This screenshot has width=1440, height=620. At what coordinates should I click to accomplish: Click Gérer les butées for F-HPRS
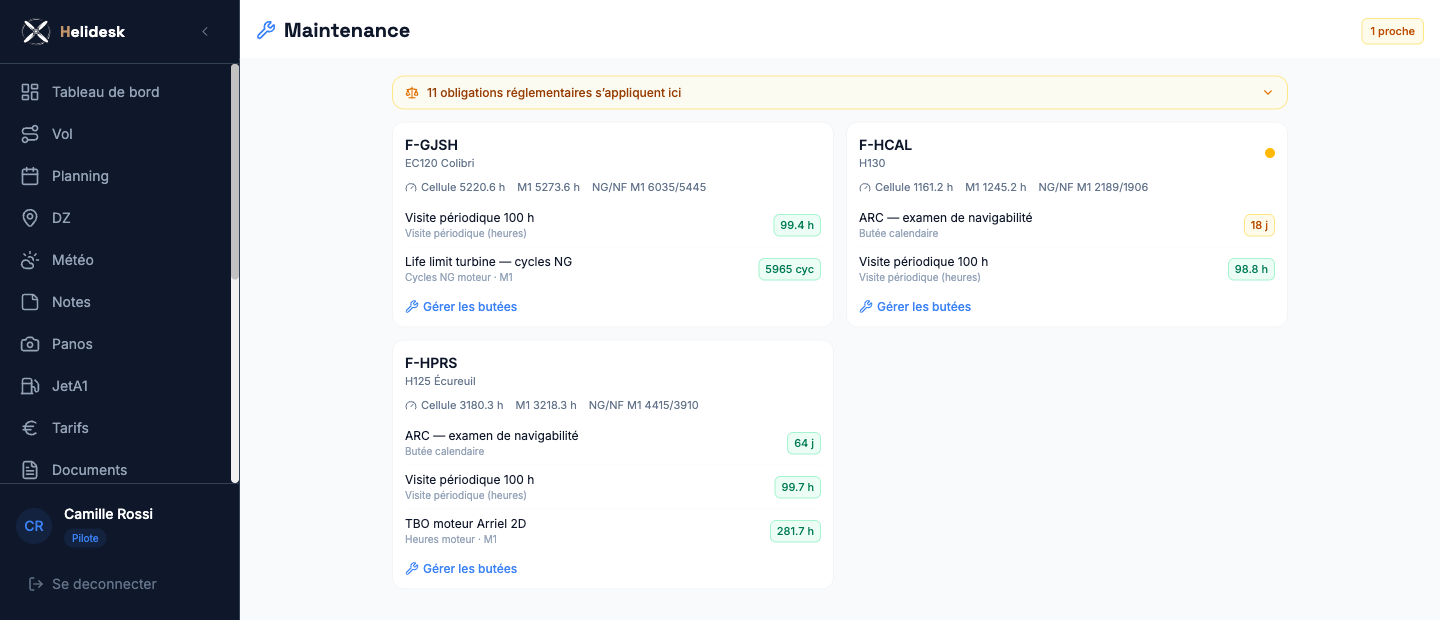pyautogui.click(x=461, y=569)
